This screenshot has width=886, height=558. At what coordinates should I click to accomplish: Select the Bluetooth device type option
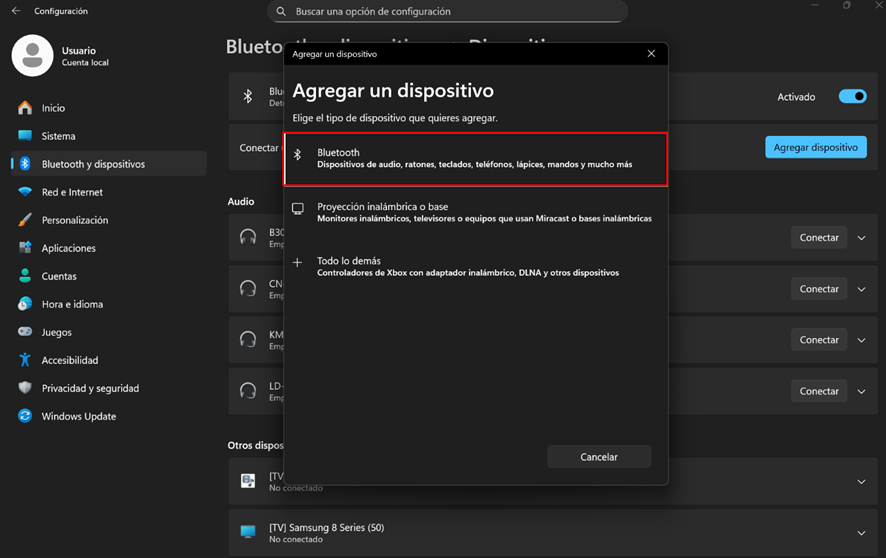[476, 158]
